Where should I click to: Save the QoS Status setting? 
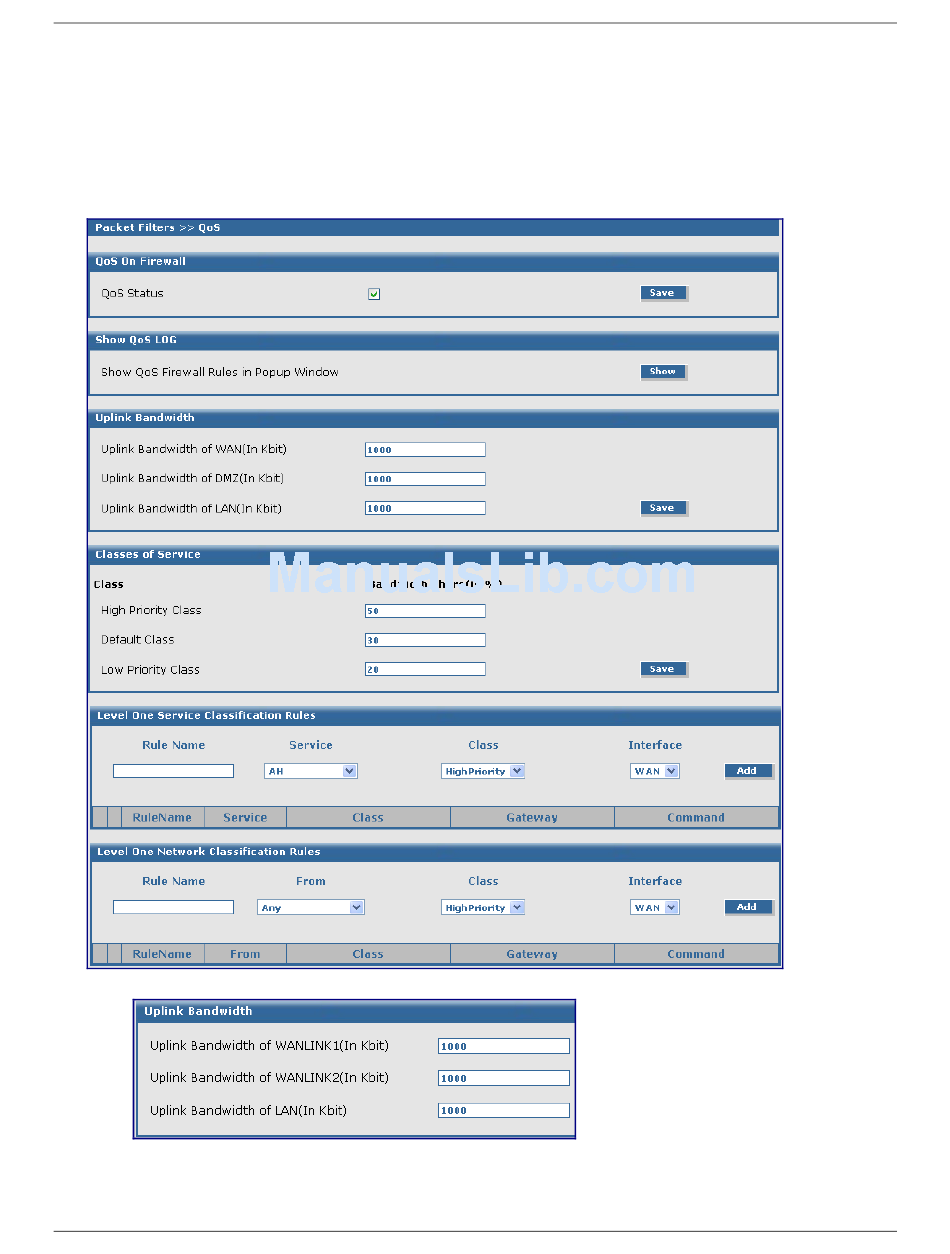(x=662, y=293)
